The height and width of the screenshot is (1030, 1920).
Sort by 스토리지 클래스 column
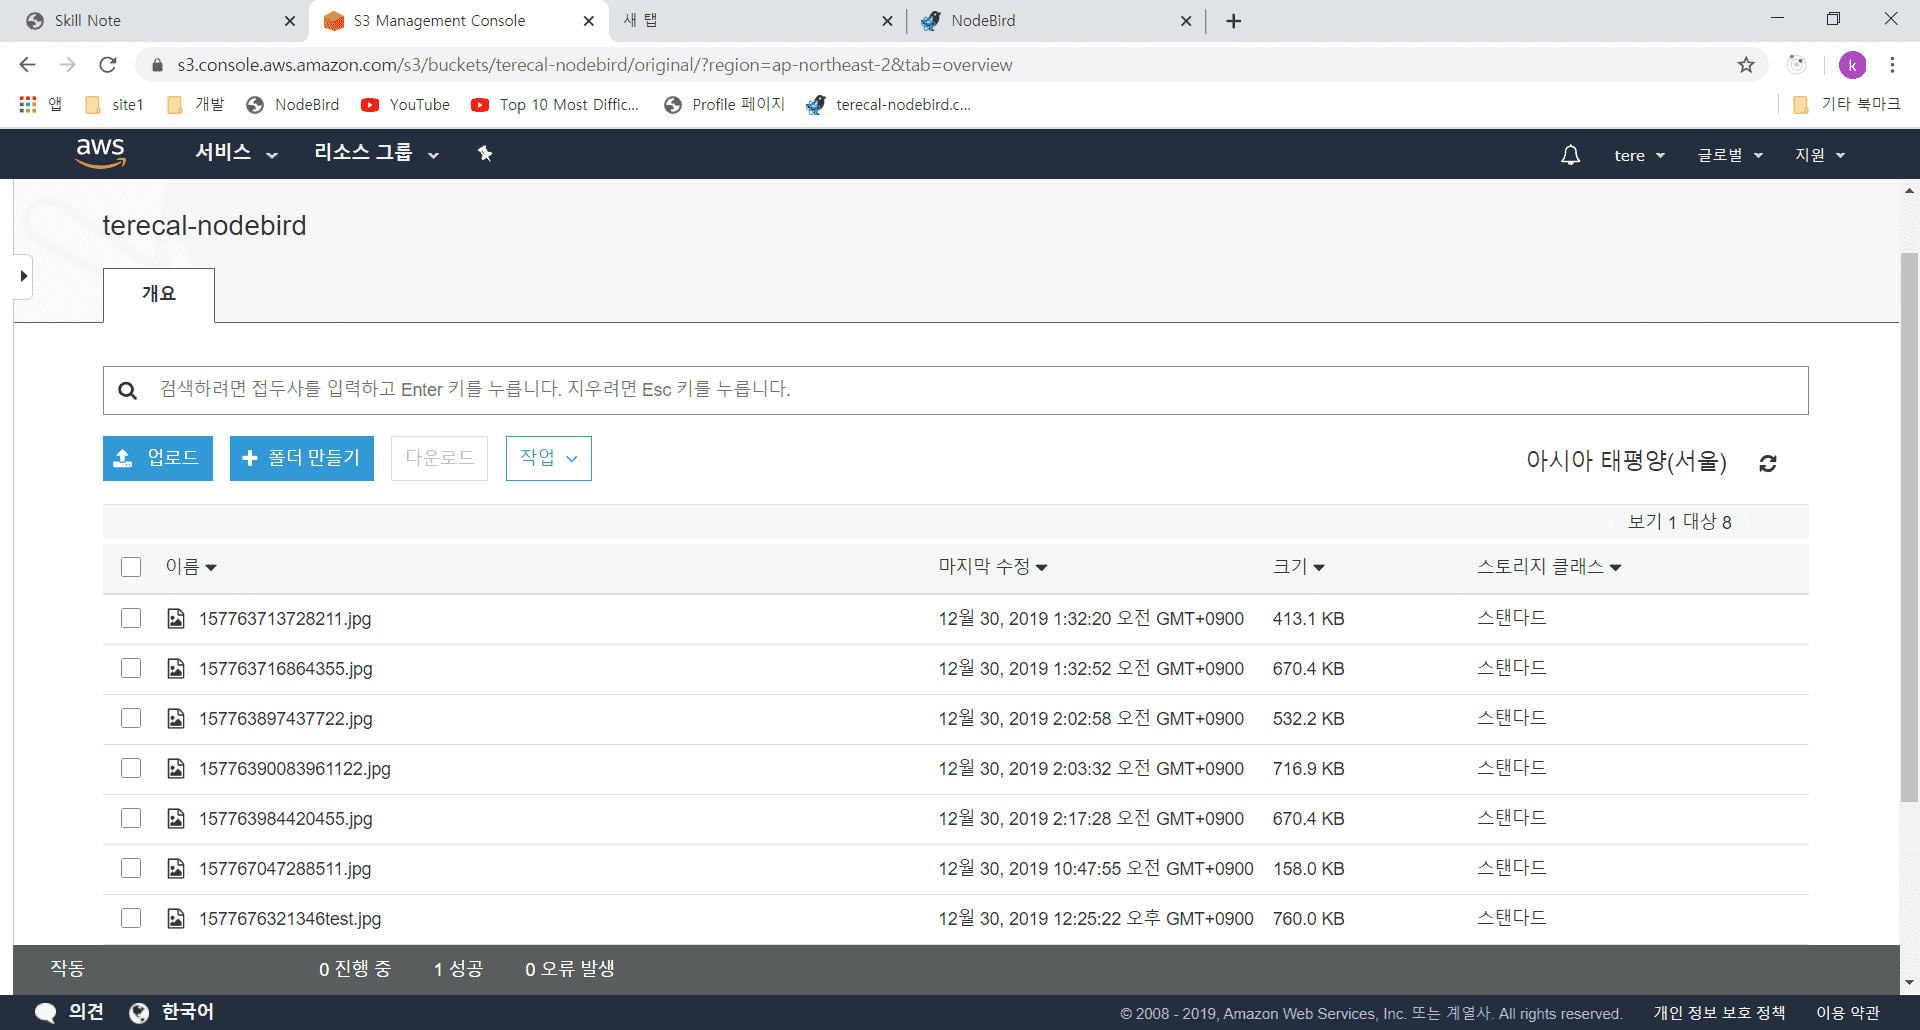[1549, 567]
